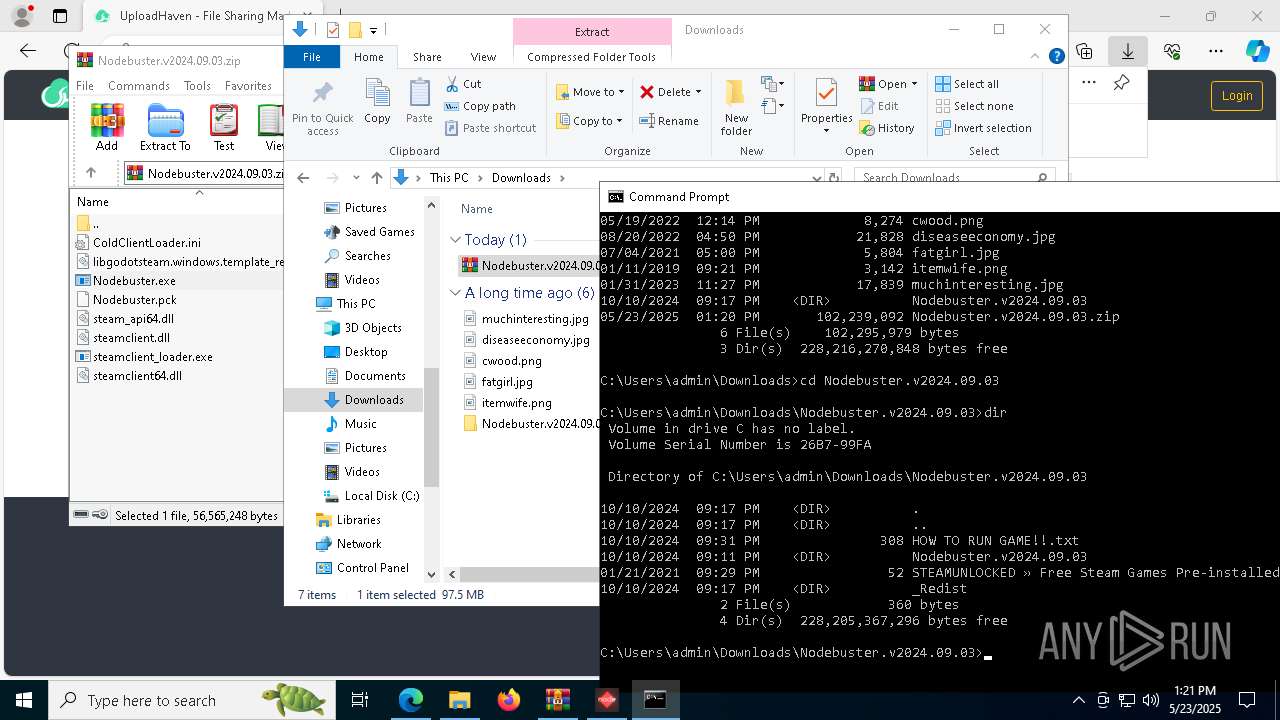Switch to the Share ribbon tab
1280x720 pixels.
point(427,57)
